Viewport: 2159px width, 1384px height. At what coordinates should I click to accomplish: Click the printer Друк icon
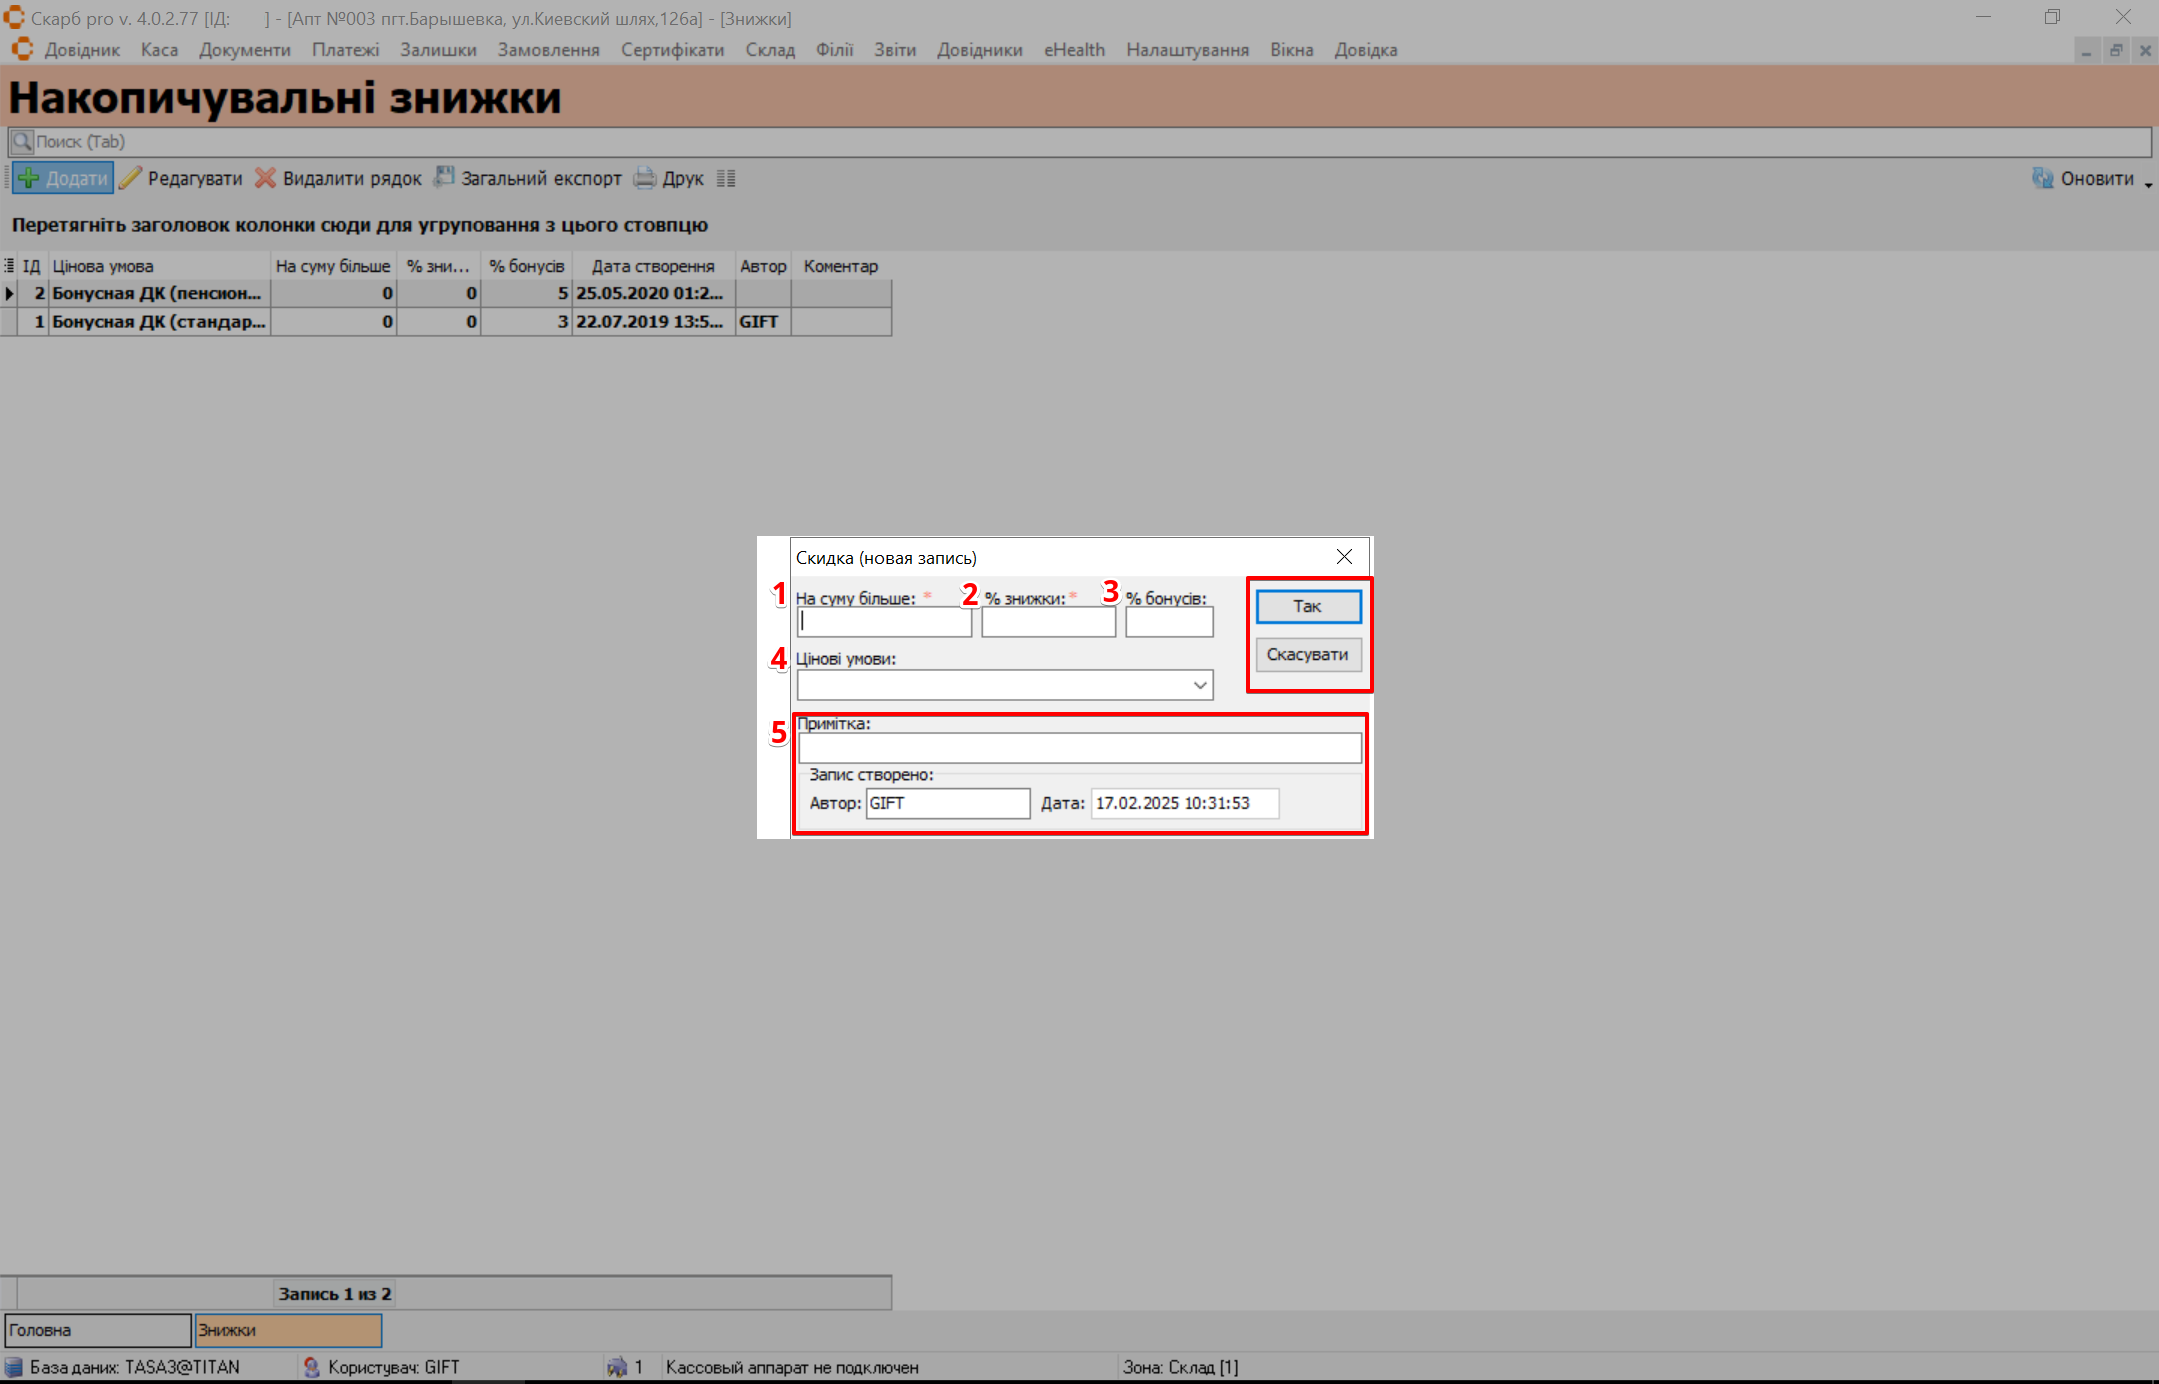(645, 178)
